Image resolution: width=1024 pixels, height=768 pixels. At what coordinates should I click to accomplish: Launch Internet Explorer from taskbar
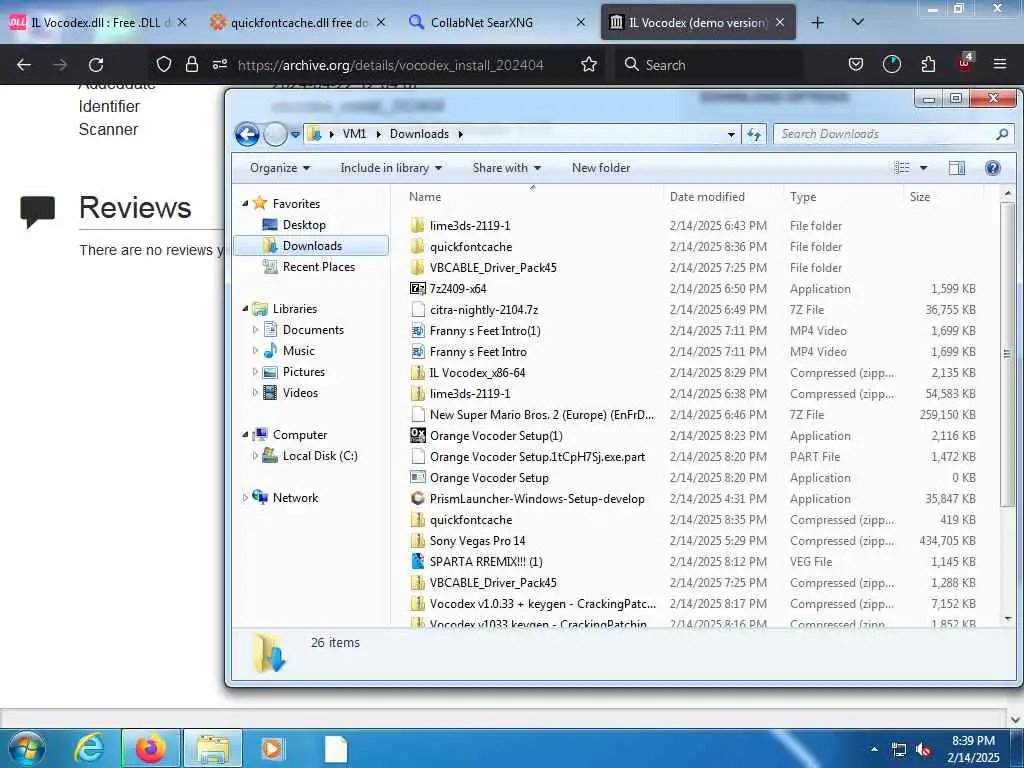pos(89,748)
